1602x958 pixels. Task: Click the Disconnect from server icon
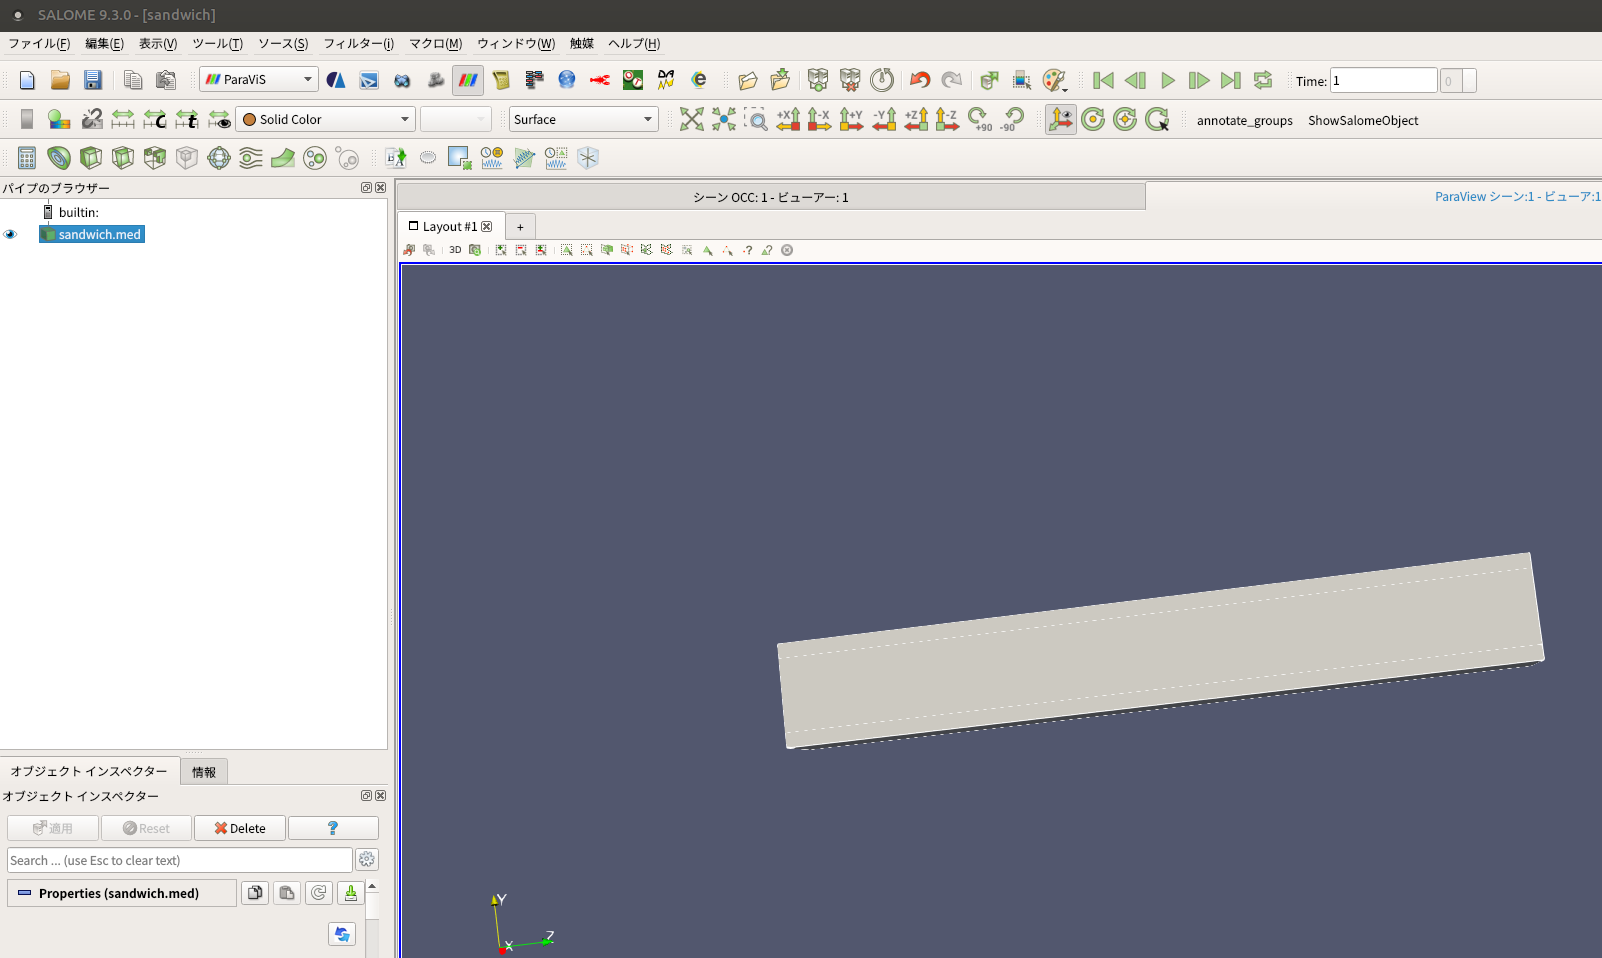850,80
